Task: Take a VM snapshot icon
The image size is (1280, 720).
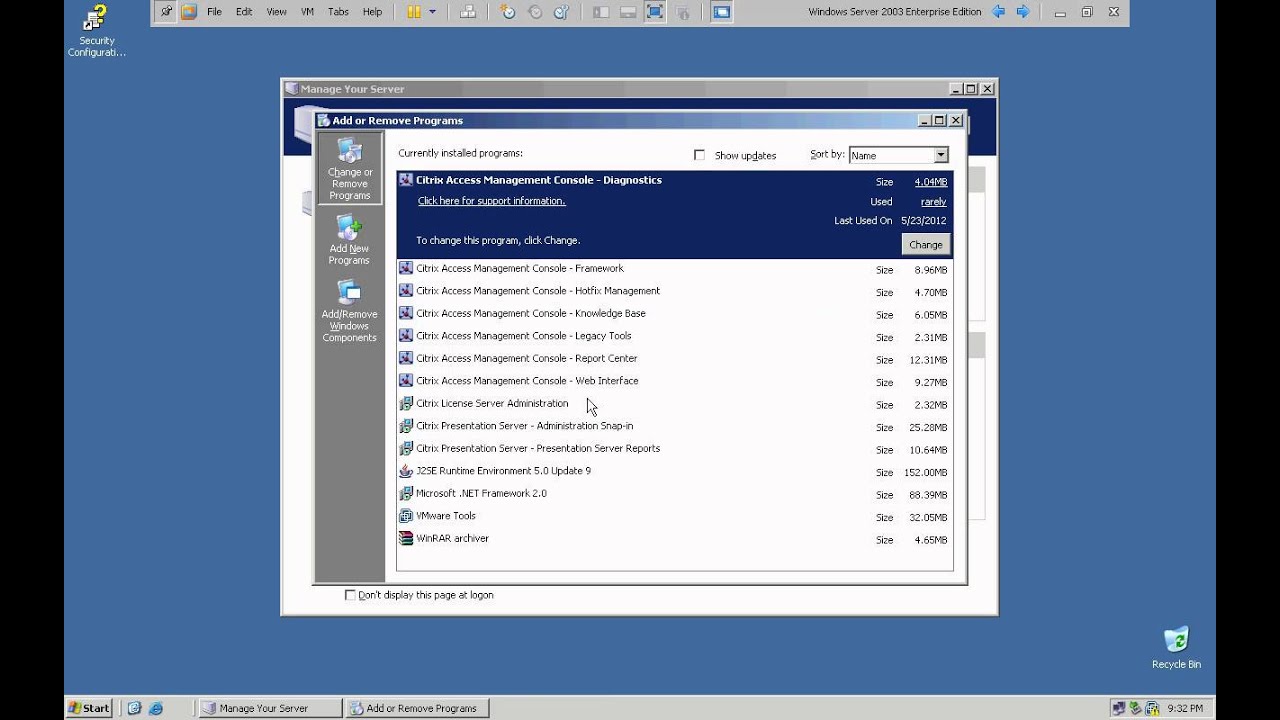Action: (508, 12)
